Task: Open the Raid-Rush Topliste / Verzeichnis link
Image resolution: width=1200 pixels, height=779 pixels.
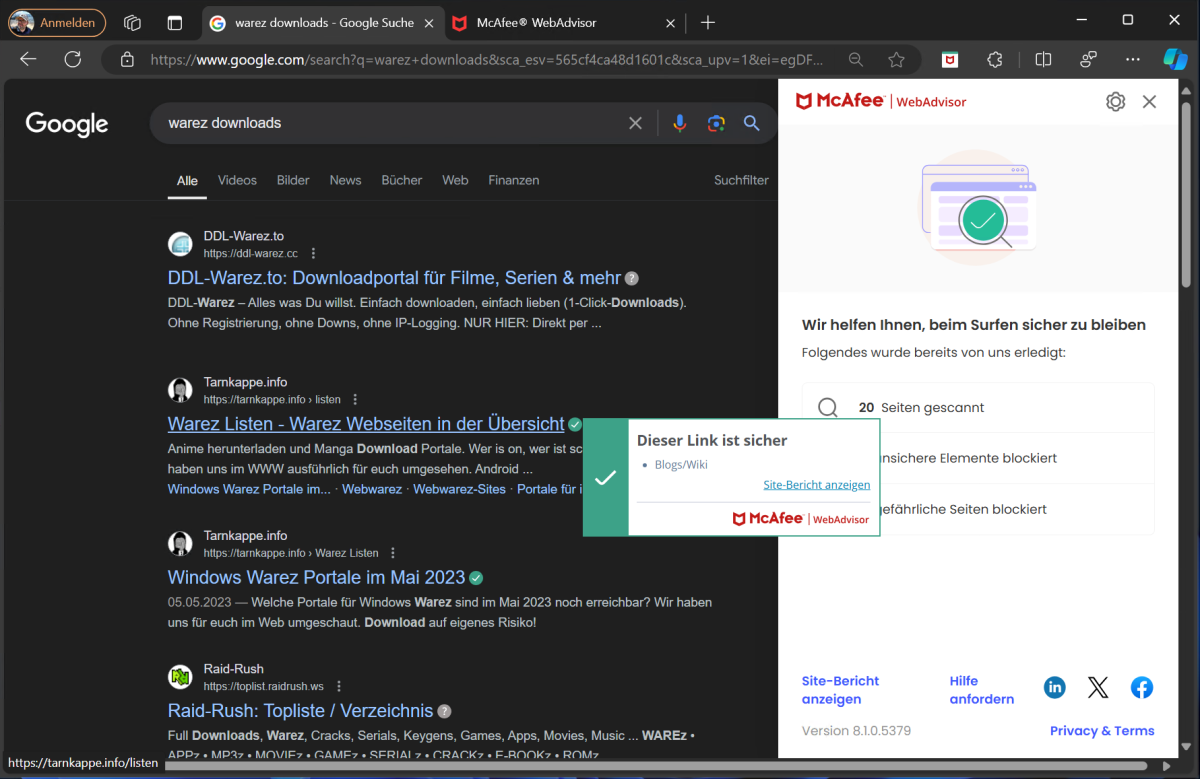Action: tap(300, 711)
